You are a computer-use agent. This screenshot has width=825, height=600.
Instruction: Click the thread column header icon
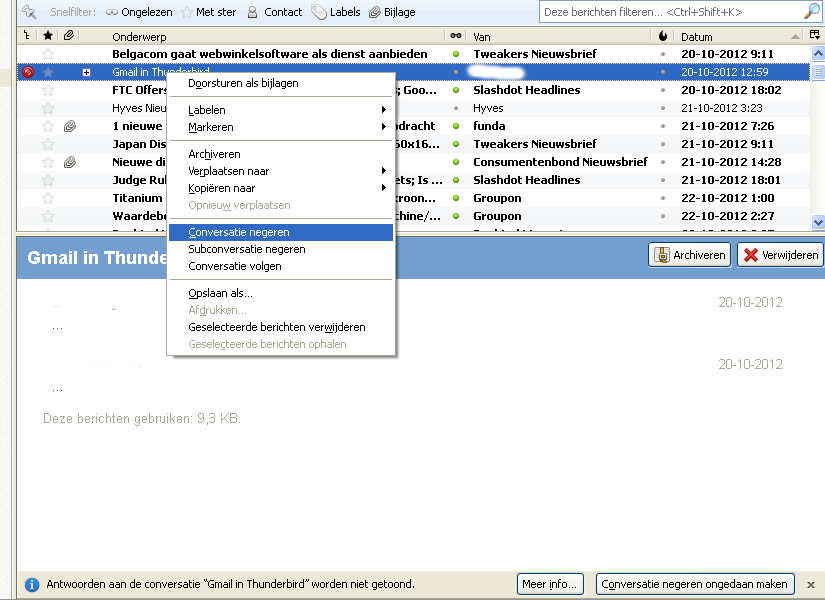click(26, 36)
